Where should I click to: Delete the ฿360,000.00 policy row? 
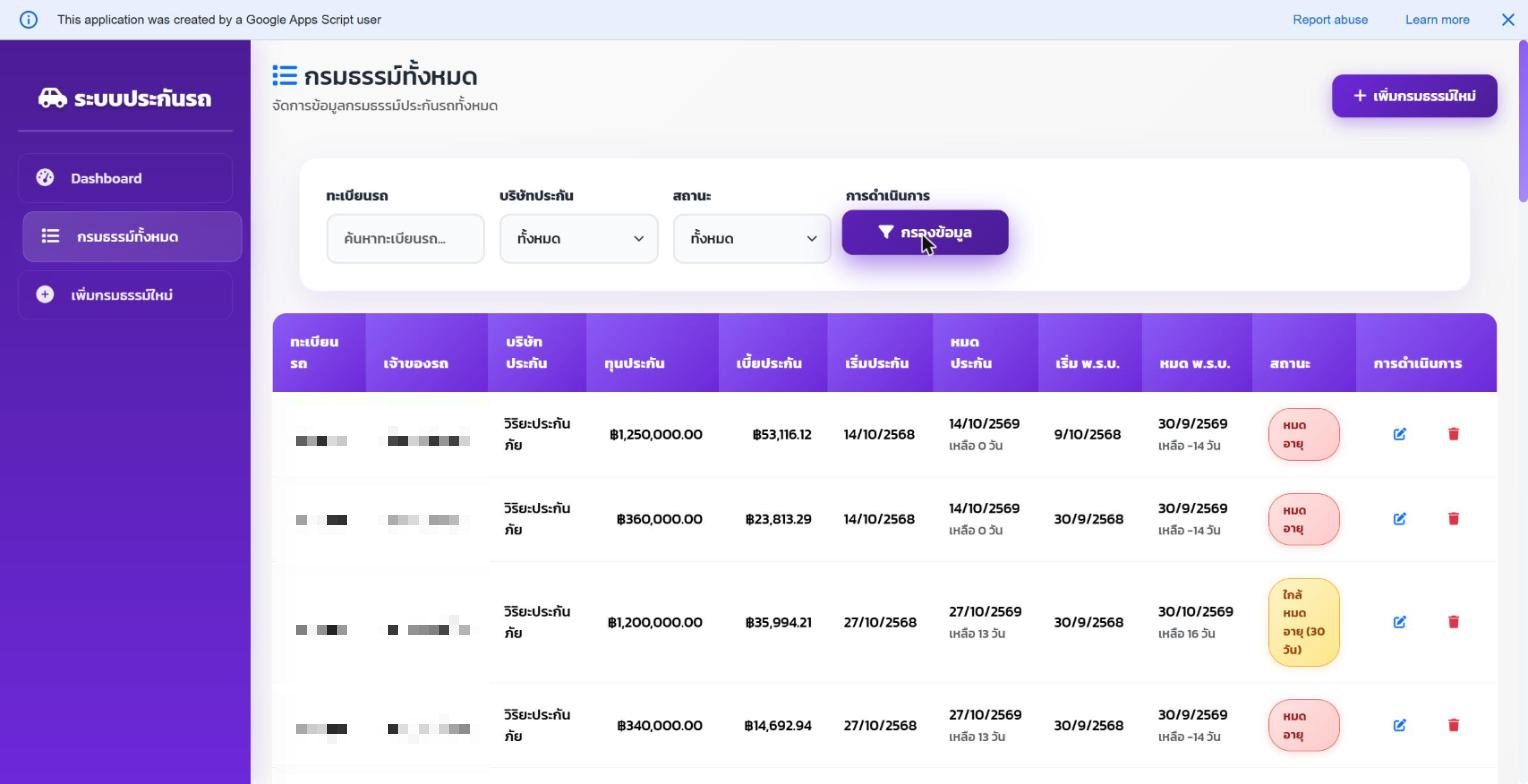(1453, 519)
